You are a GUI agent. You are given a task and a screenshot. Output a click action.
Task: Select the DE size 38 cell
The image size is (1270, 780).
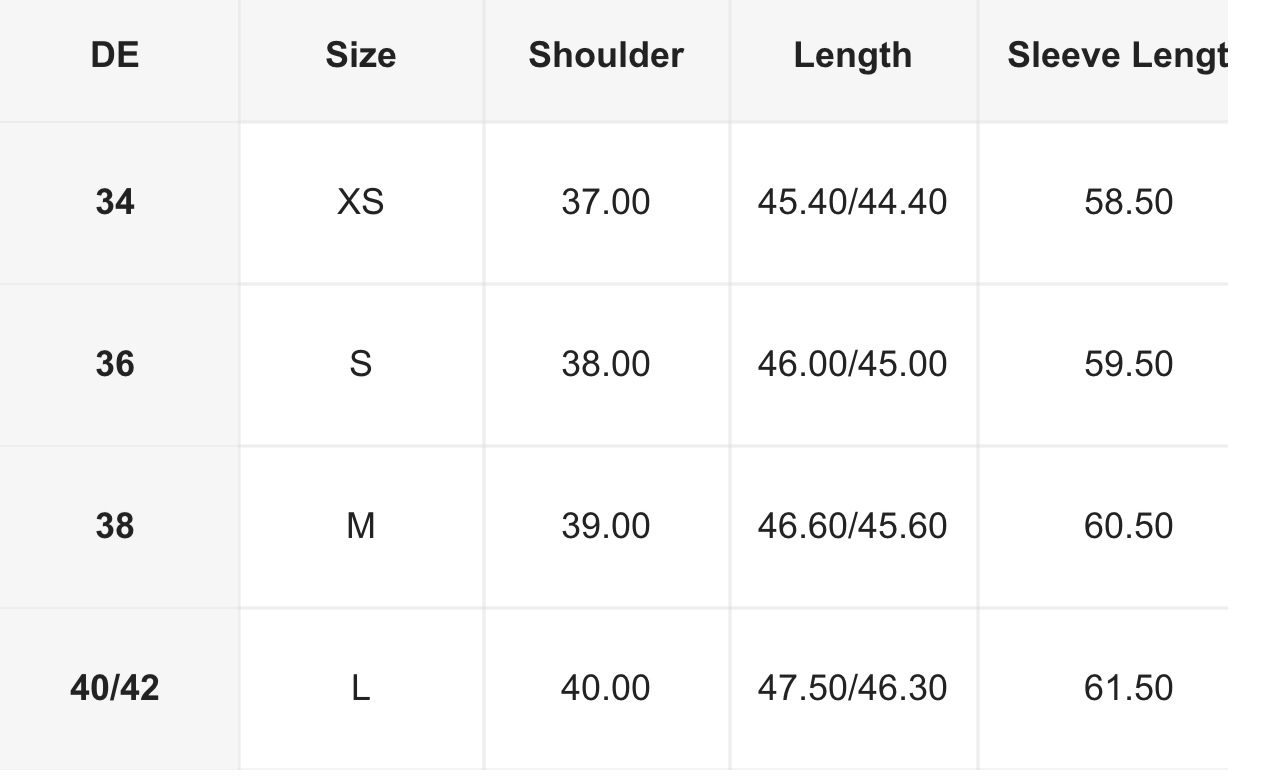pyautogui.click(x=115, y=526)
